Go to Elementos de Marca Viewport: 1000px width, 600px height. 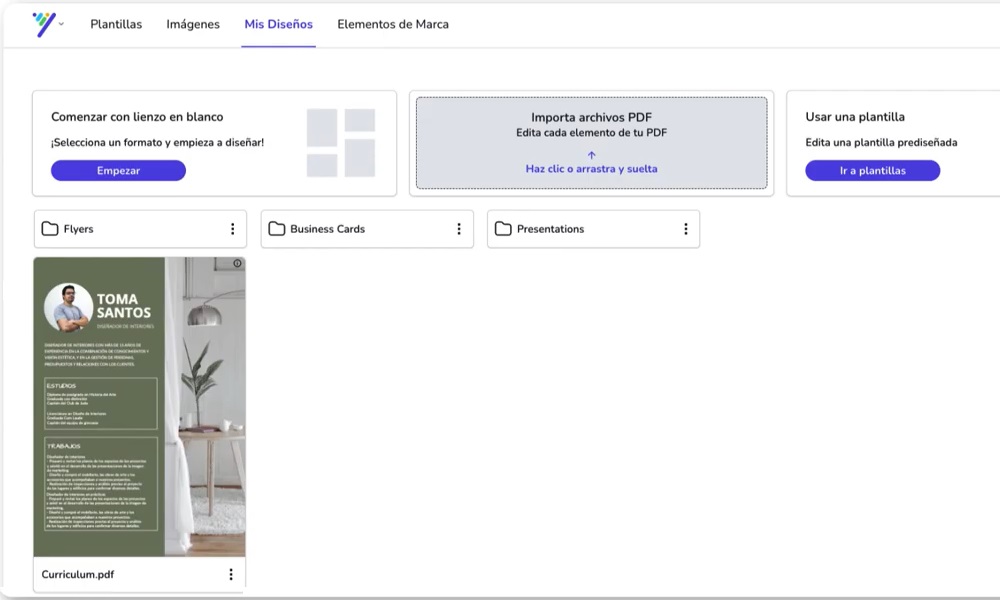392,23
